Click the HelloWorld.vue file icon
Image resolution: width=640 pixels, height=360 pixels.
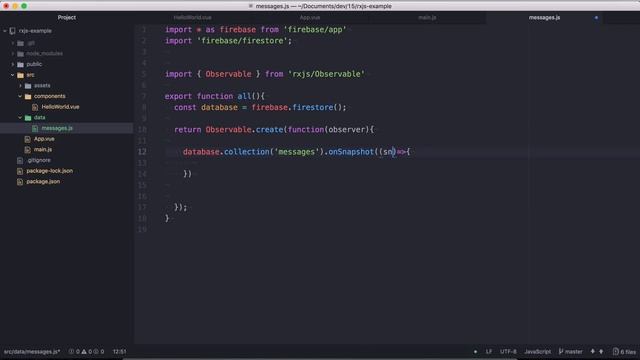pyautogui.click(x=35, y=107)
